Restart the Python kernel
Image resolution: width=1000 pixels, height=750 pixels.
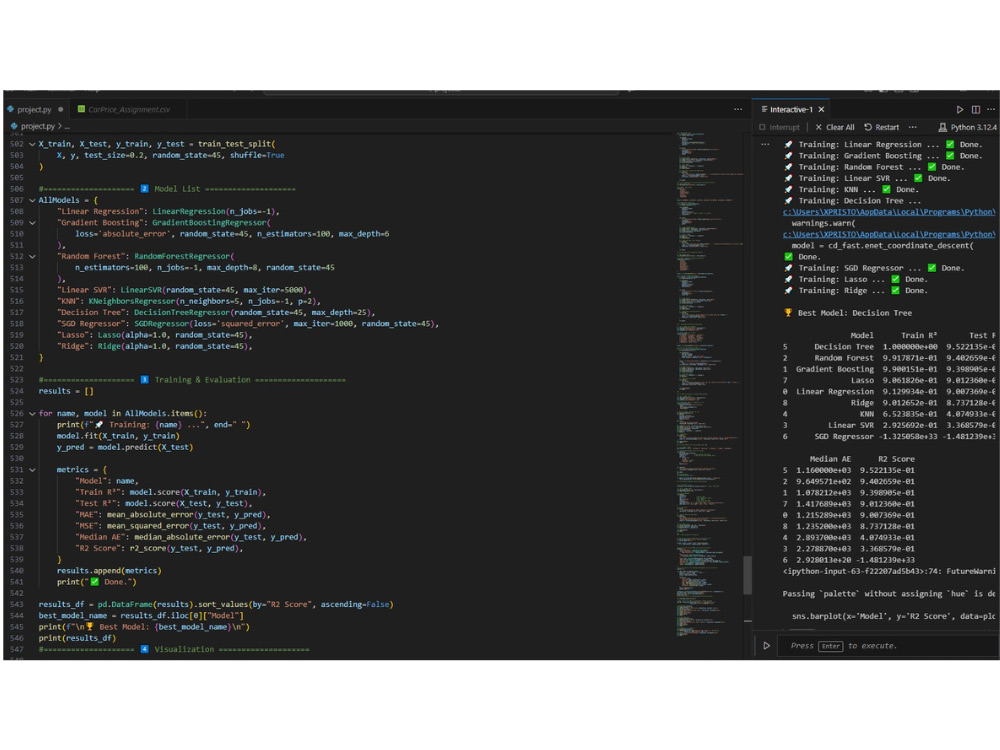click(881, 127)
